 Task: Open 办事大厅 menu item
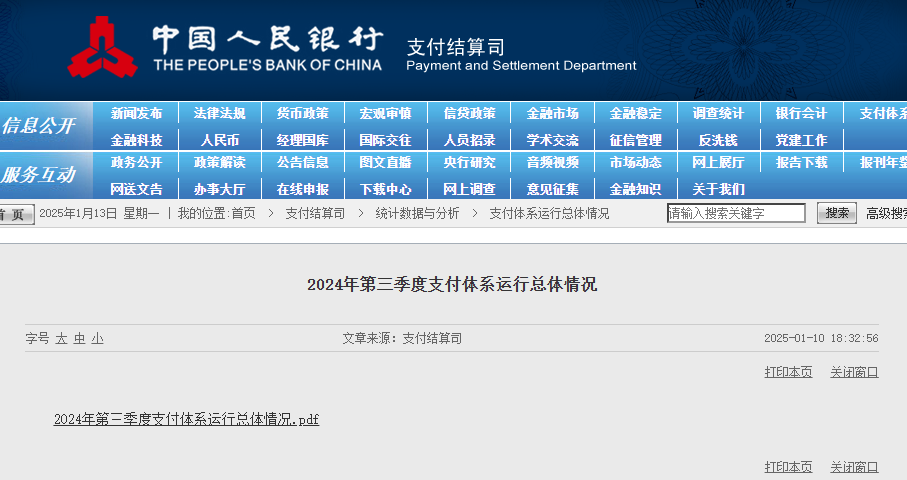click(220, 189)
